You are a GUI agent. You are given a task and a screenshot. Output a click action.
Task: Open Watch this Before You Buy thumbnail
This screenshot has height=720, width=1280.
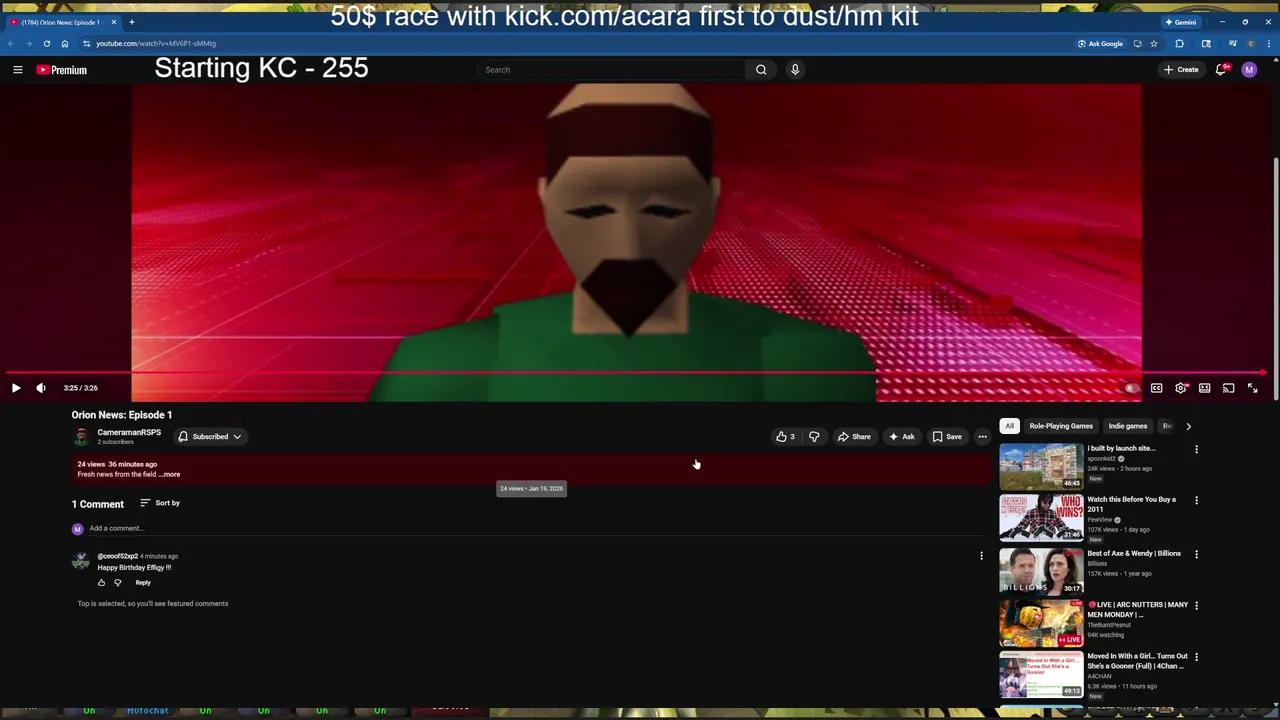(x=1041, y=518)
